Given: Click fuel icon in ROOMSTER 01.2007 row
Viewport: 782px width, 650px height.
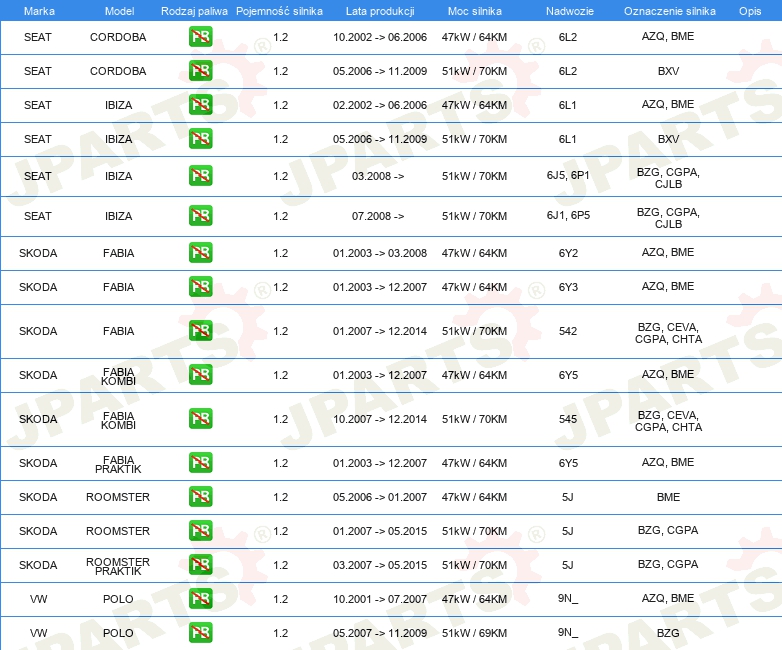Looking at the screenshot, I should pos(200,530).
